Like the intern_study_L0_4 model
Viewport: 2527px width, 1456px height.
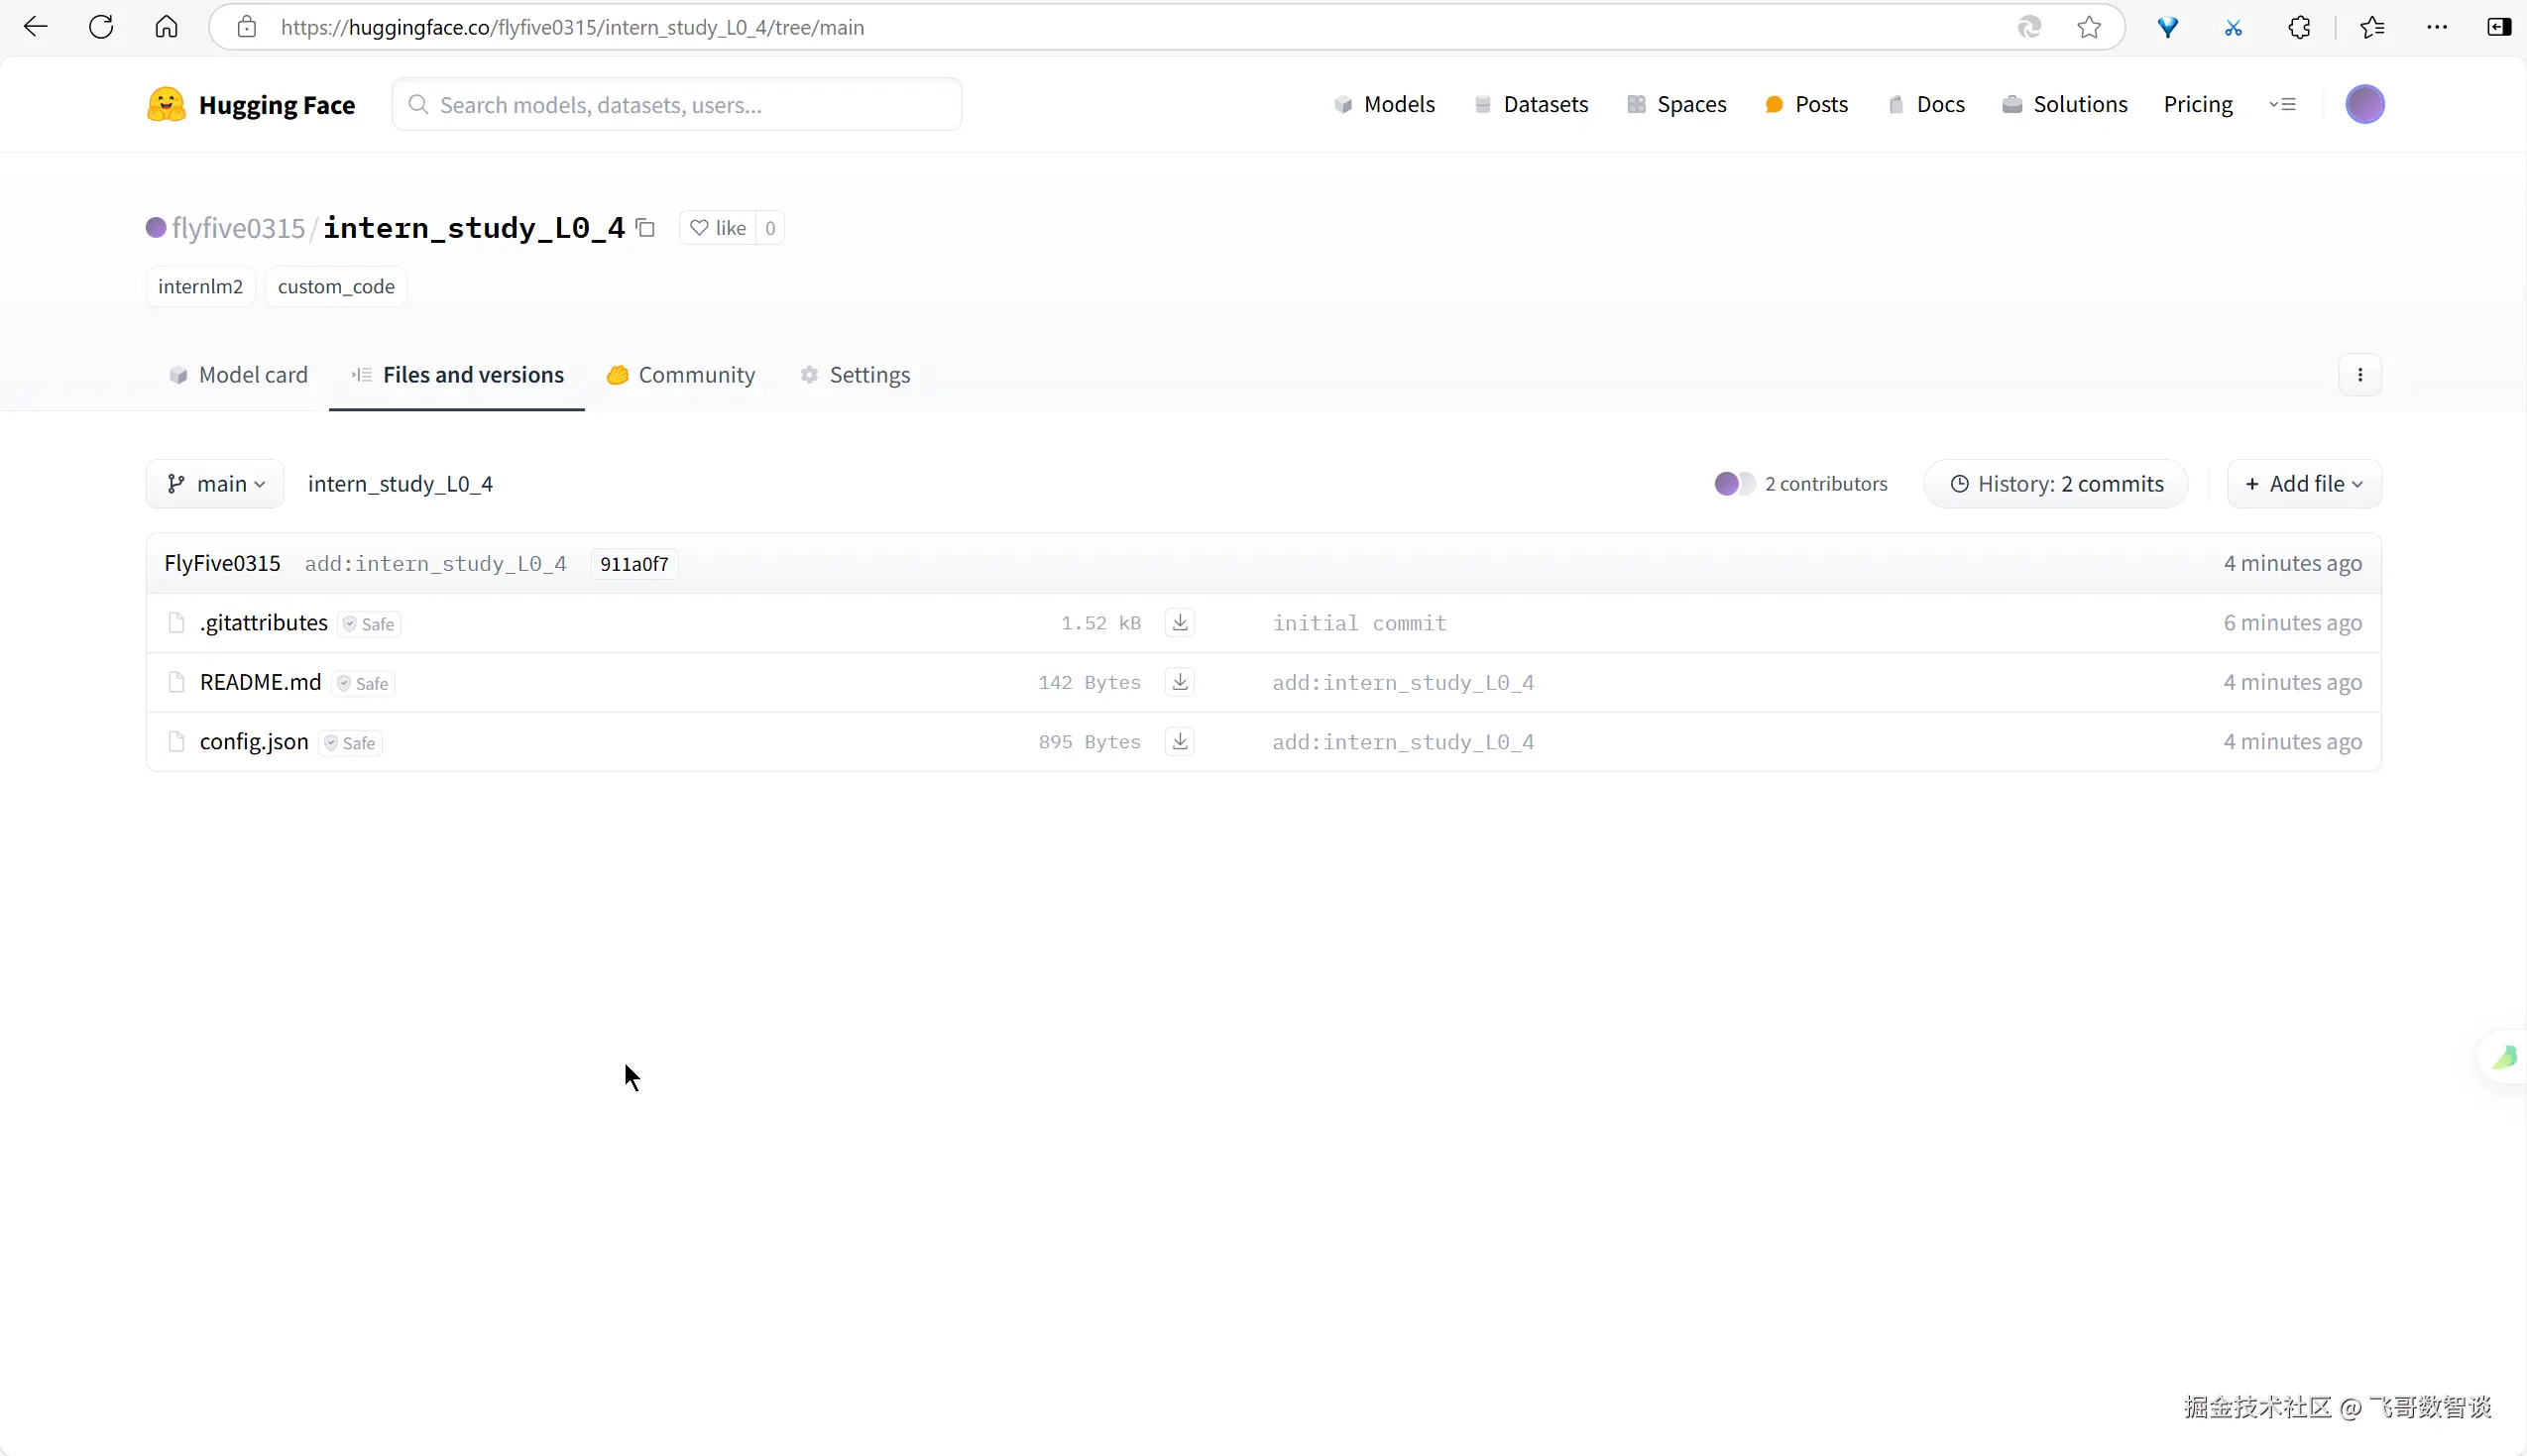point(718,228)
